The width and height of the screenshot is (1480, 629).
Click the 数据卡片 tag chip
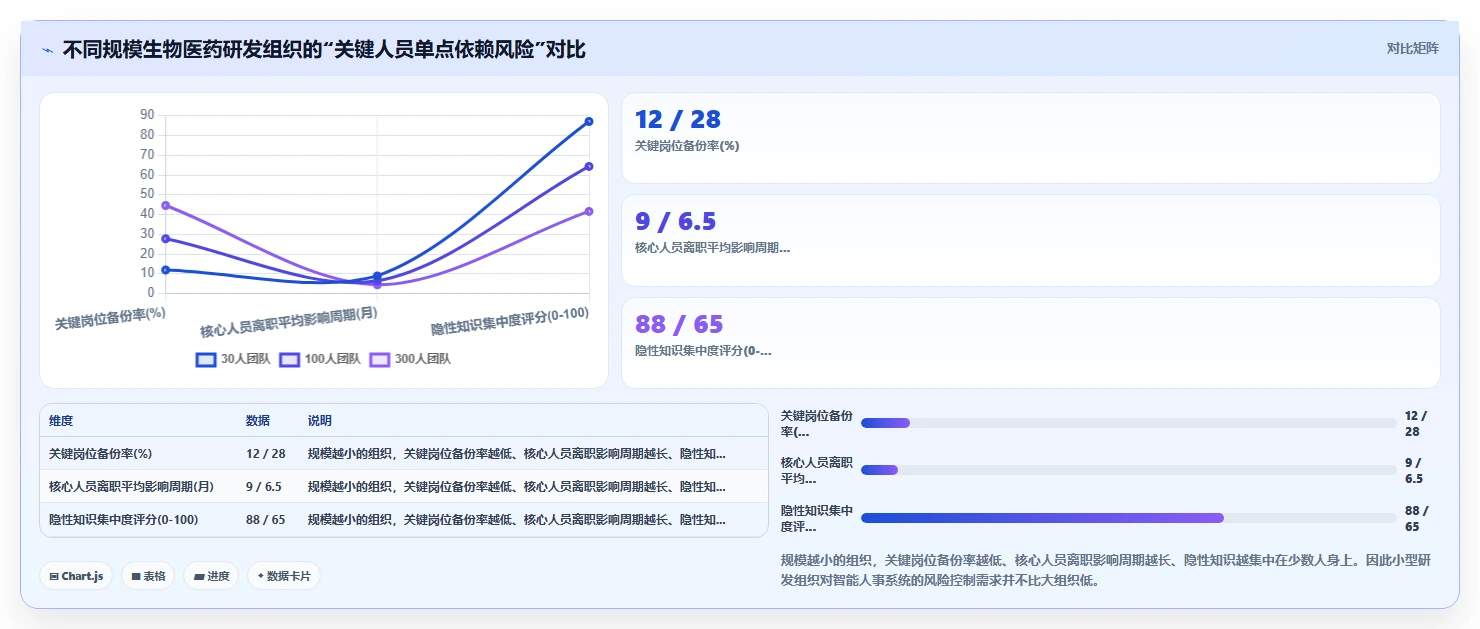(284, 576)
